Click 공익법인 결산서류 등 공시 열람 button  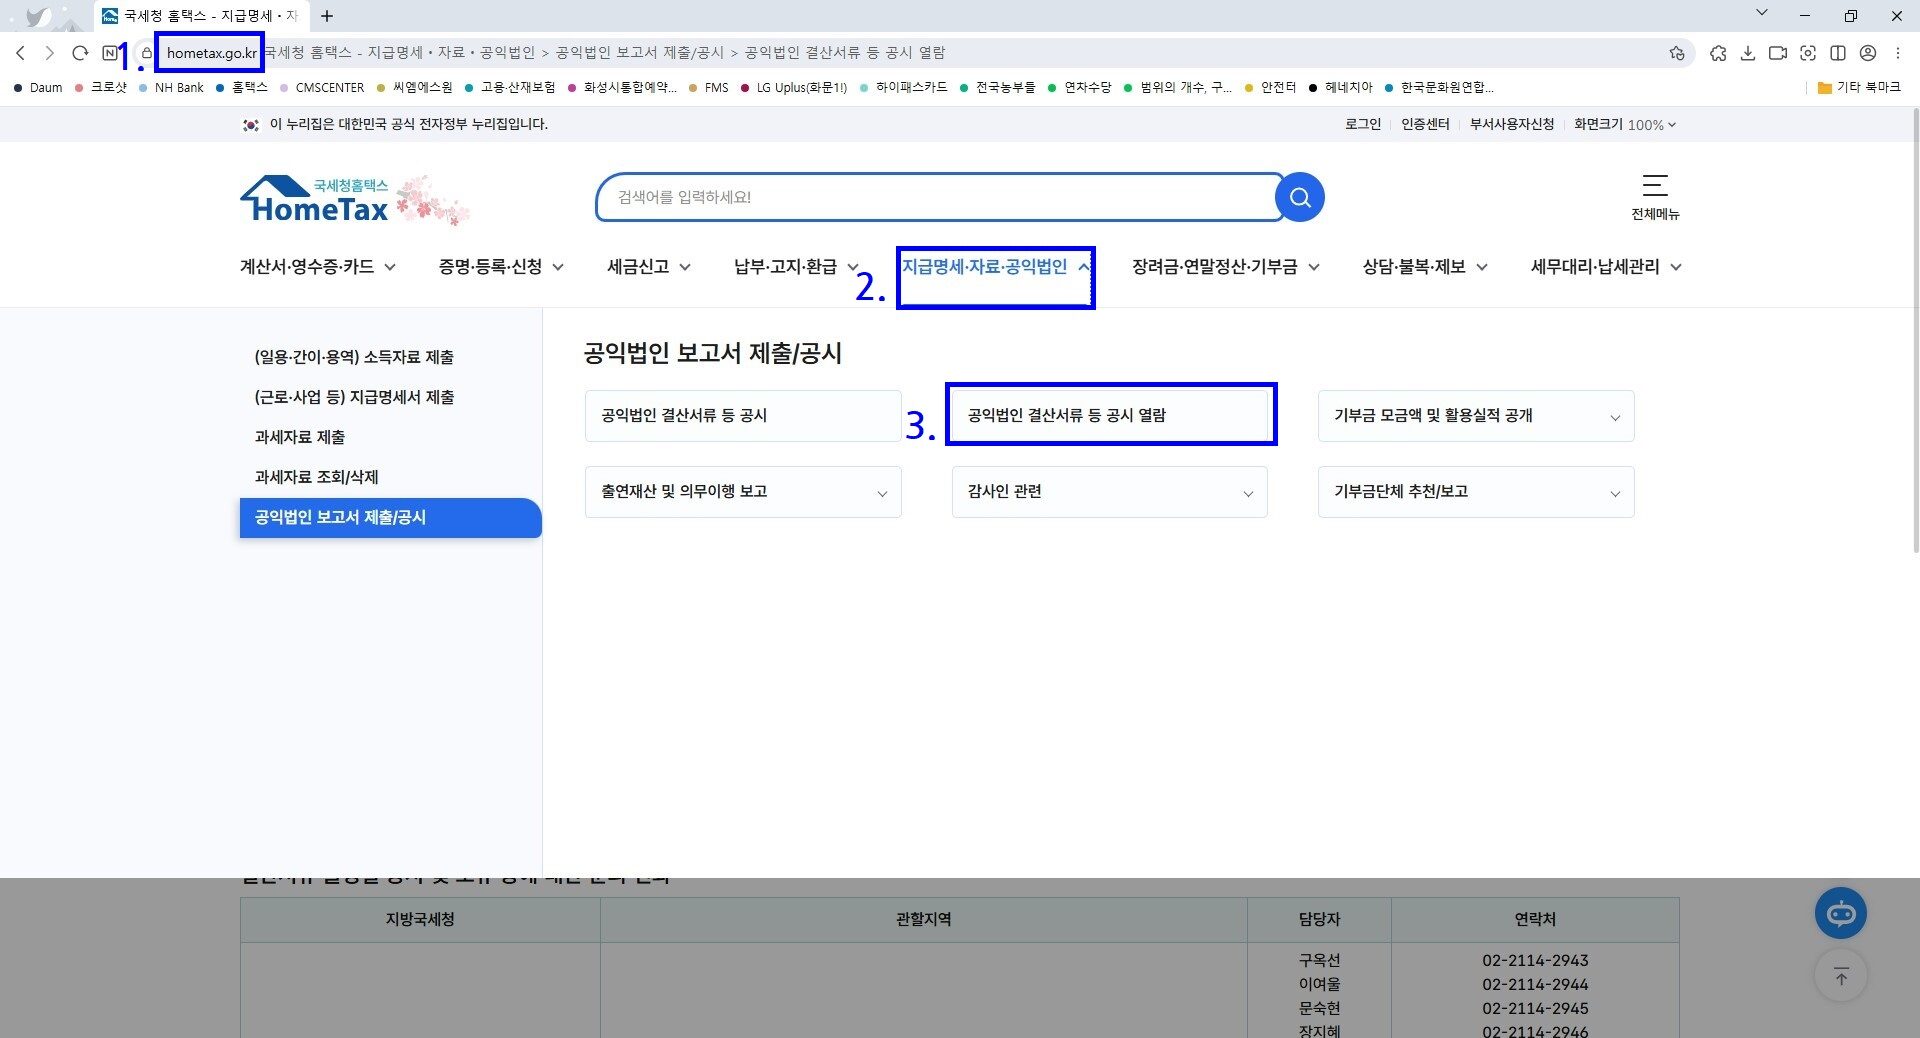1110,415
